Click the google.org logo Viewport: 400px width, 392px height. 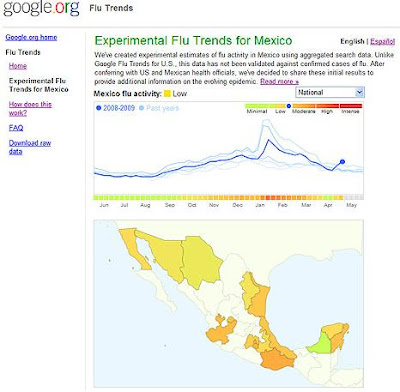pyautogui.click(x=42, y=8)
